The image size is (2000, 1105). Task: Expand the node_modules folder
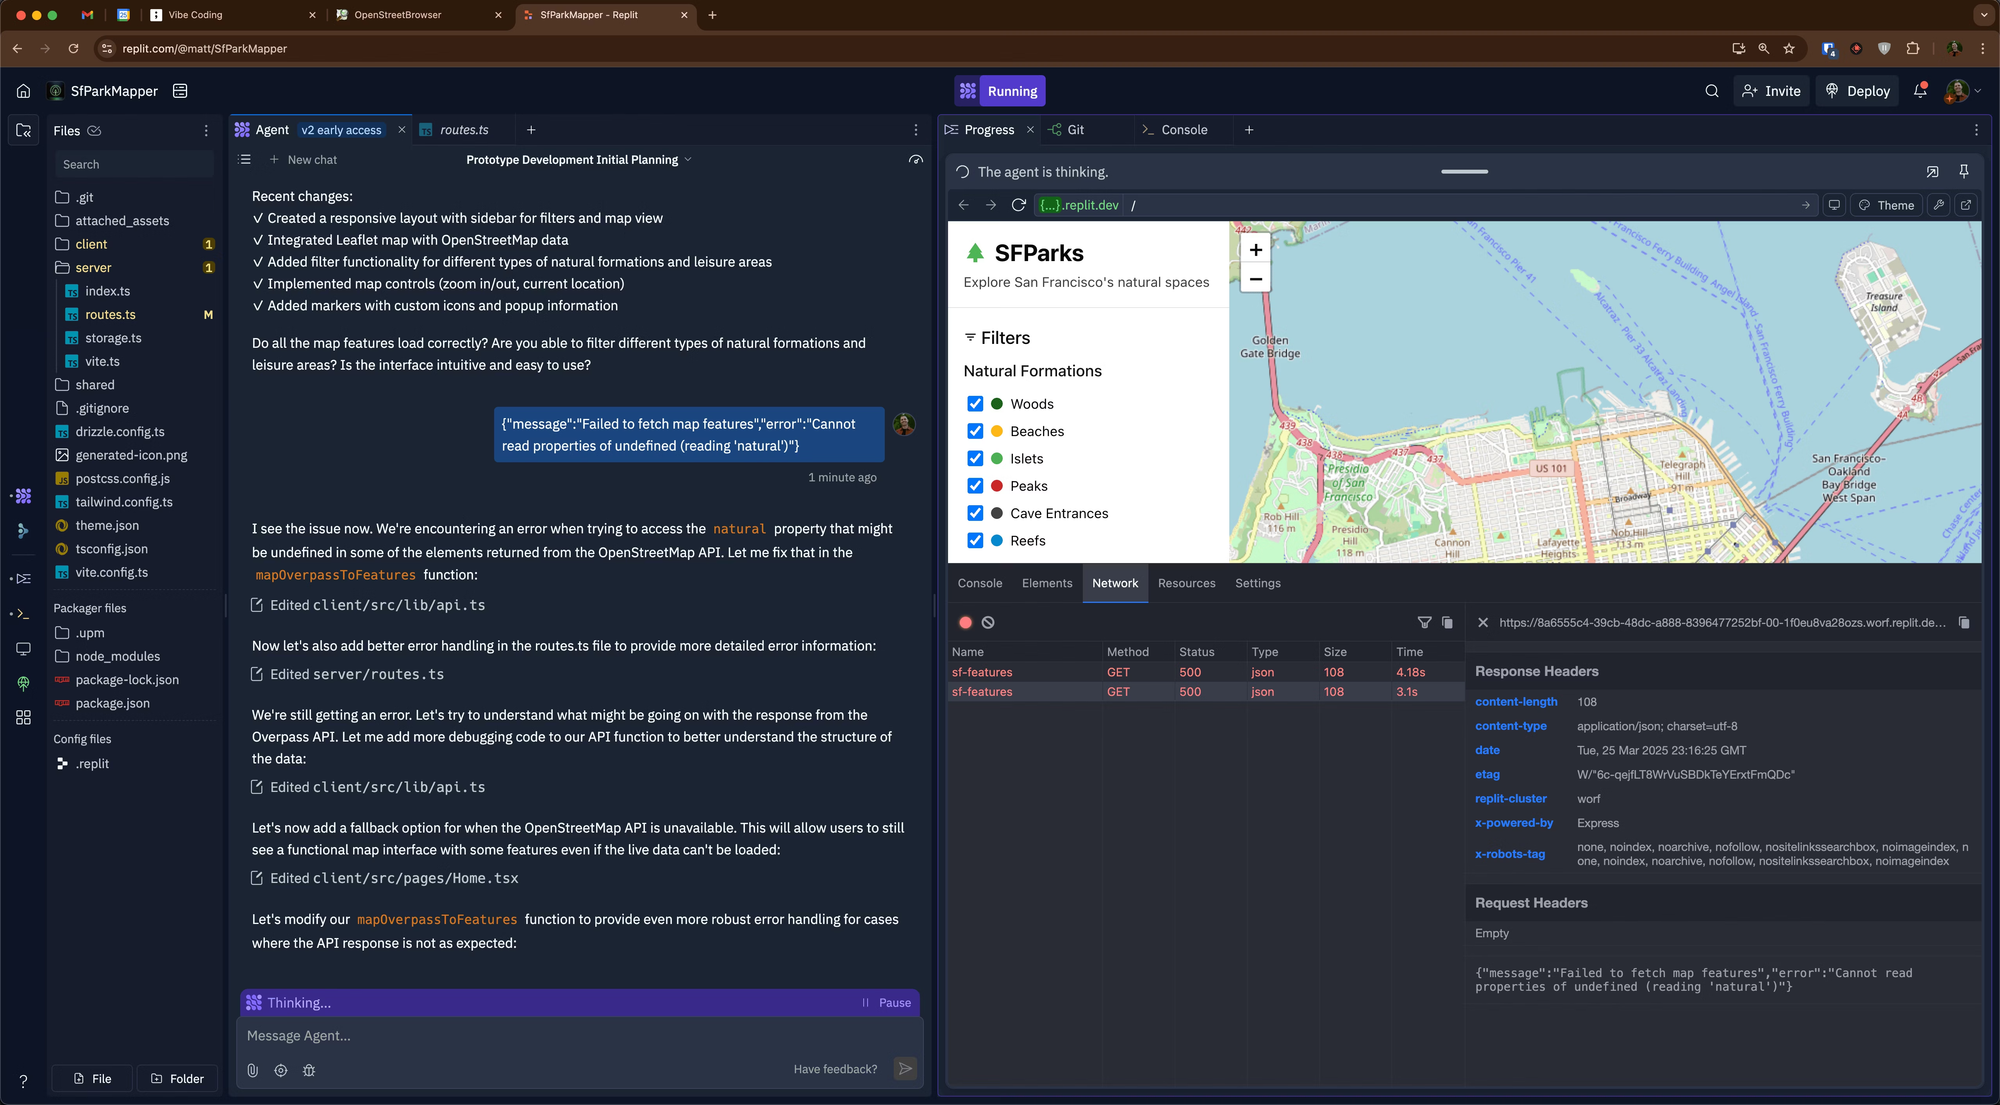coord(134,656)
